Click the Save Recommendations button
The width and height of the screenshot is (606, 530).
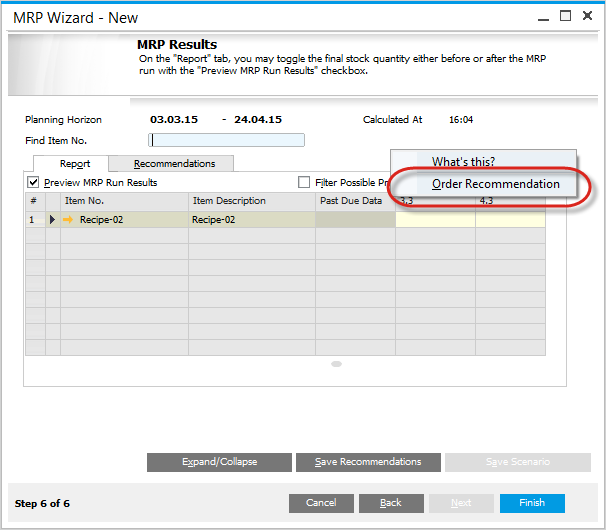click(368, 462)
